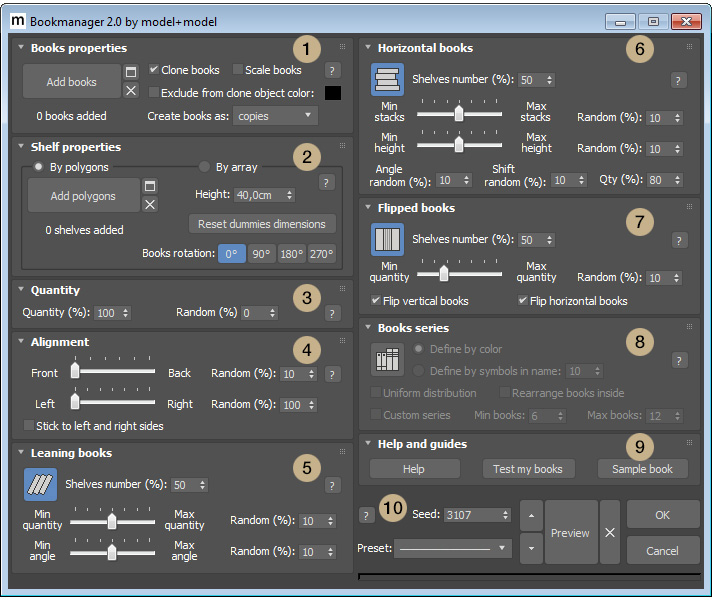Clear added shelves with X icon
This screenshot has height=600, width=712.
[150, 204]
